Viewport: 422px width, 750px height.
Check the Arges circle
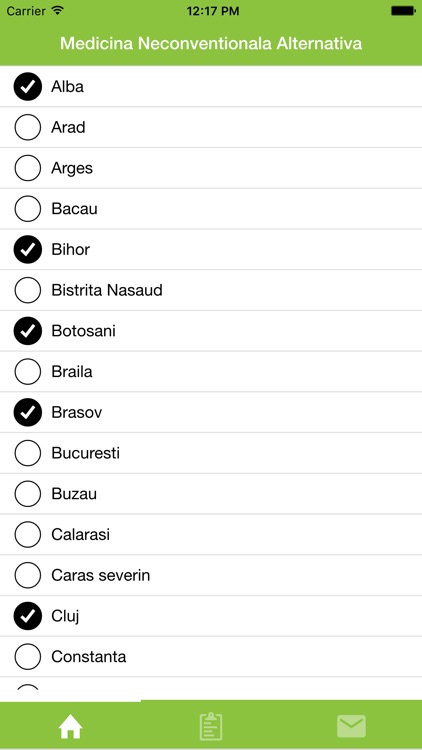[28, 168]
